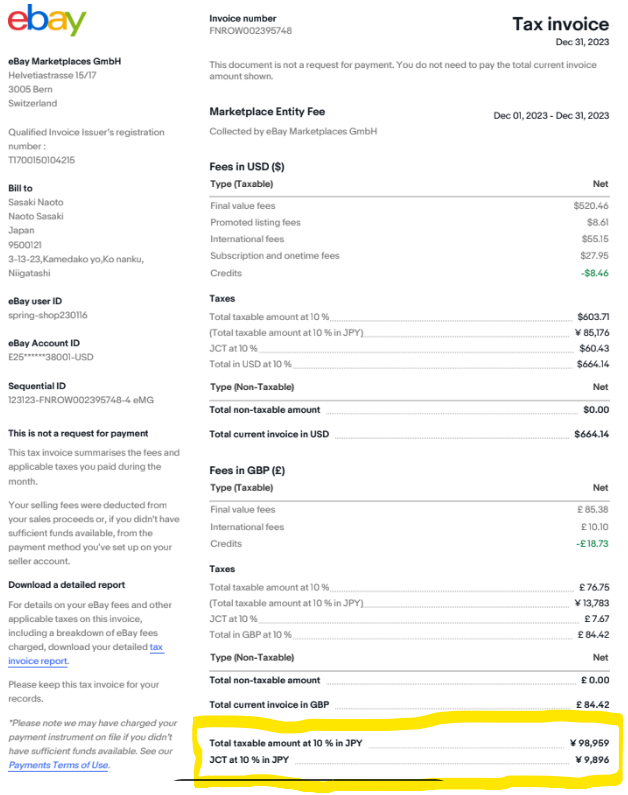The height and width of the screenshot is (795, 628).
Task: Select USD total taxable amount $603.71
Action: pyautogui.click(x=593, y=317)
